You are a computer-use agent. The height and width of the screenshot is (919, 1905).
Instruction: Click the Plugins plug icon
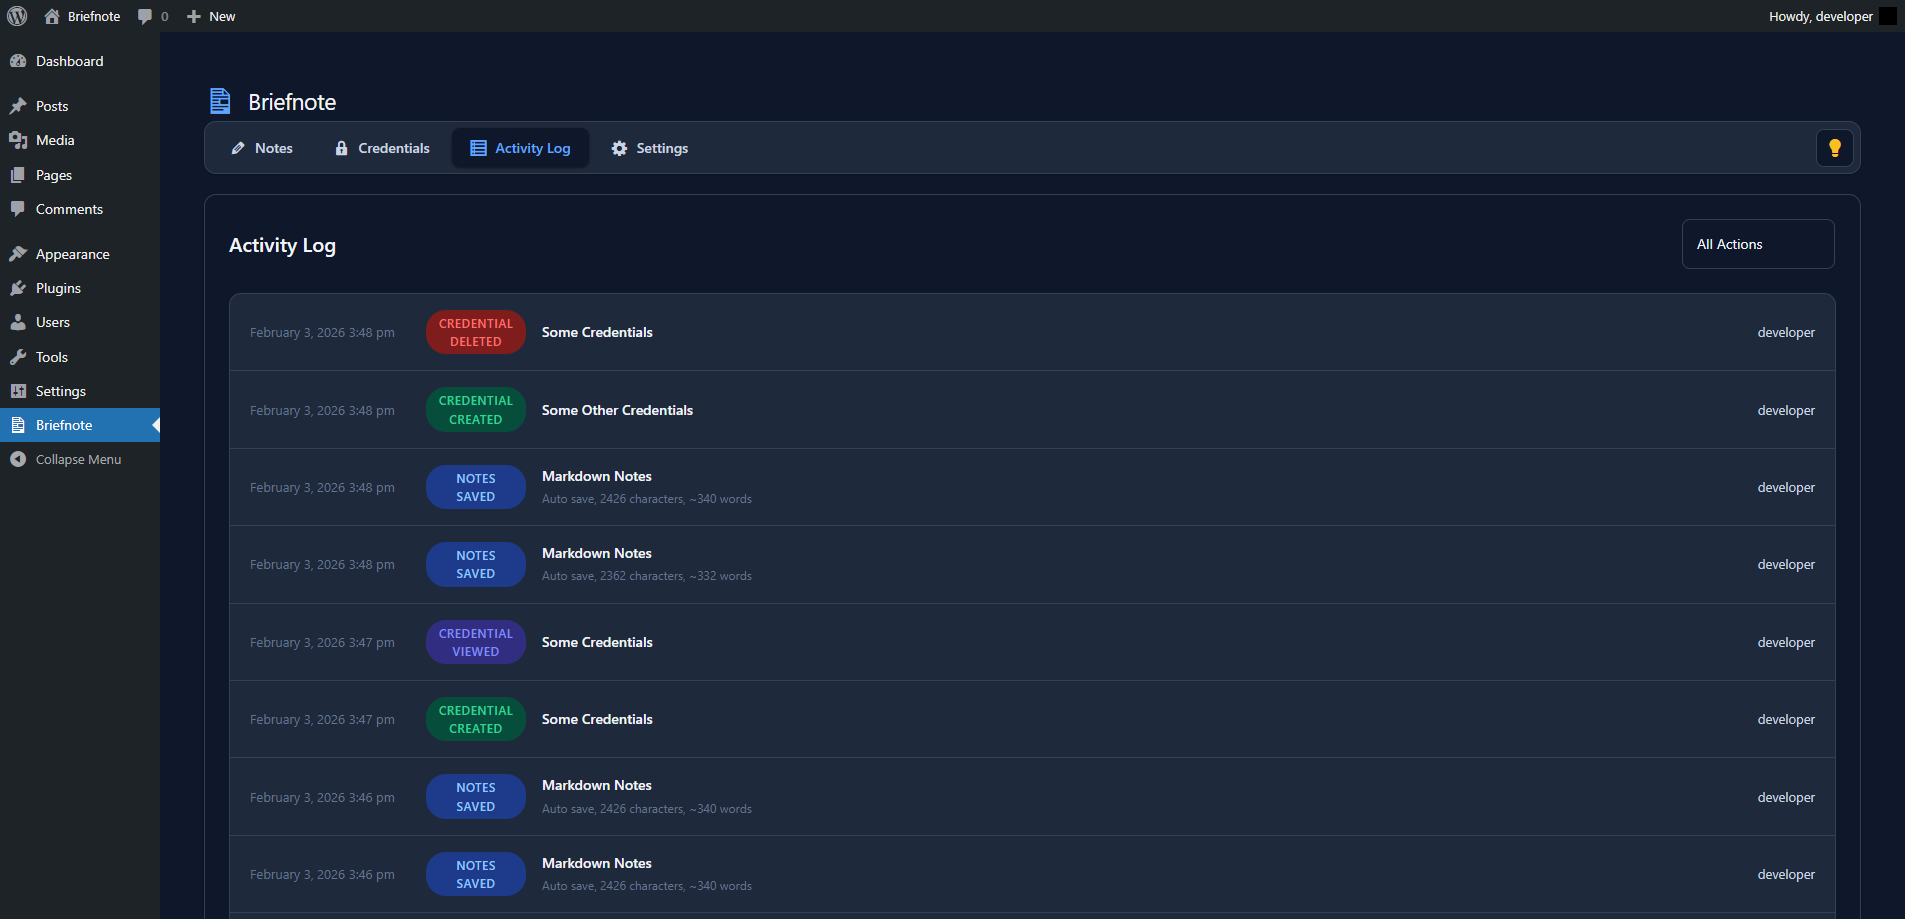coord(18,288)
